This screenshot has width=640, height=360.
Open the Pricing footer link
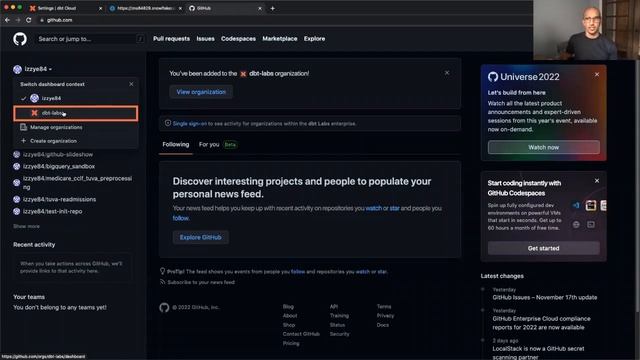[291, 343]
